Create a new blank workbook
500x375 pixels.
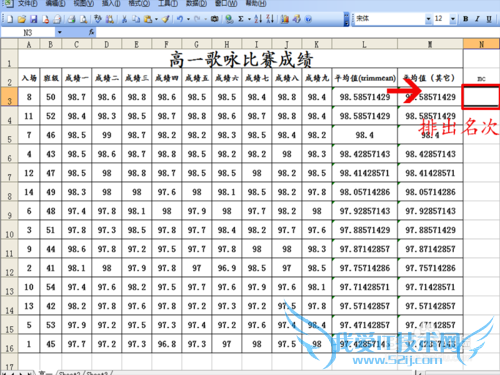click(x=10, y=19)
